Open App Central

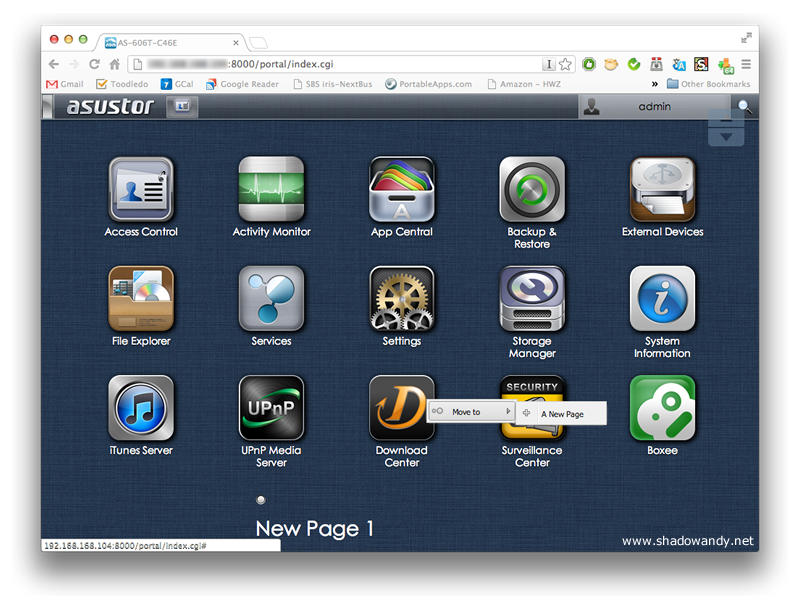(402, 189)
